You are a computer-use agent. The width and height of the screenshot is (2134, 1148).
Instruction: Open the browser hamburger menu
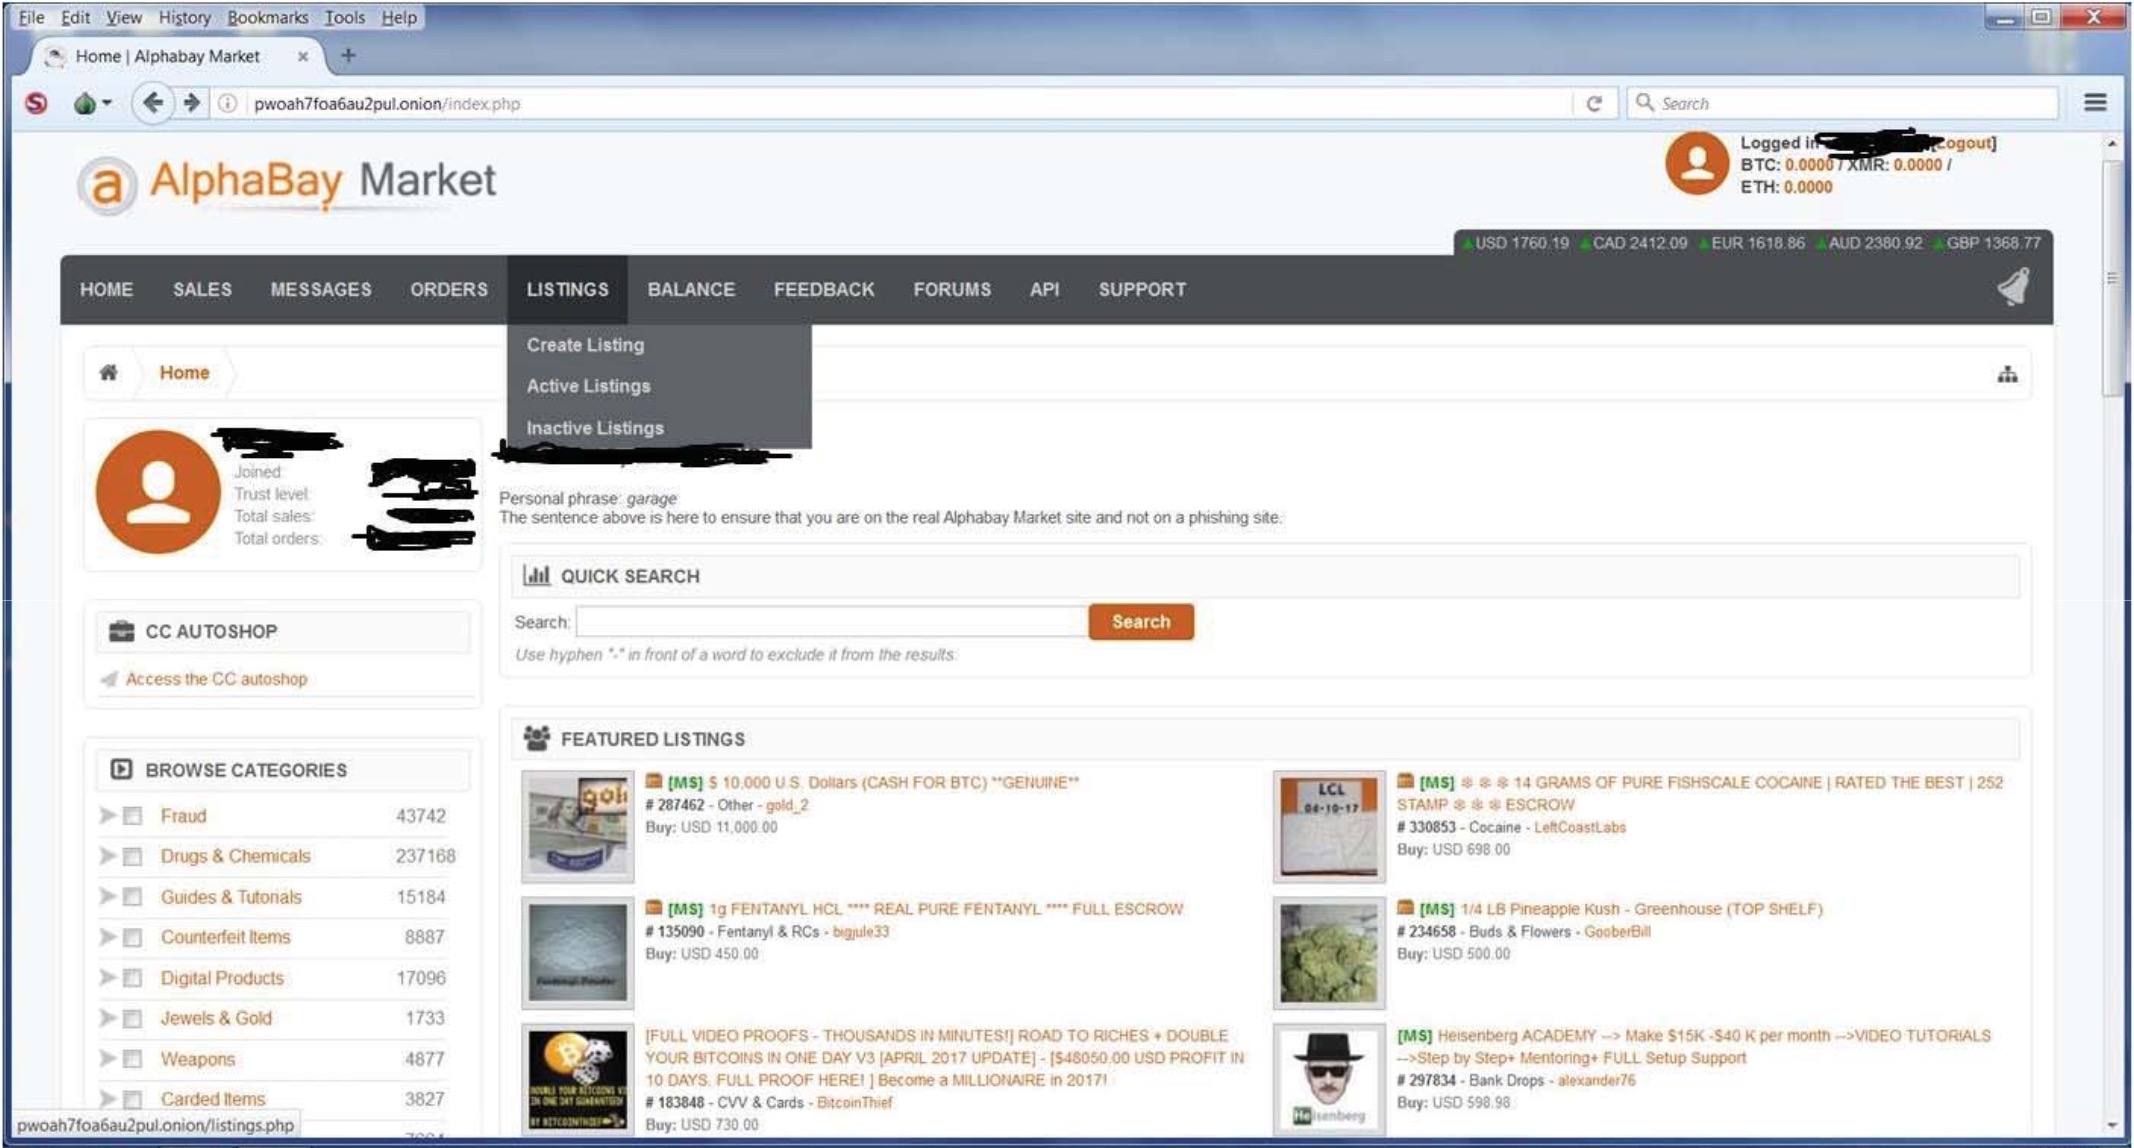[x=2095, y=102]
